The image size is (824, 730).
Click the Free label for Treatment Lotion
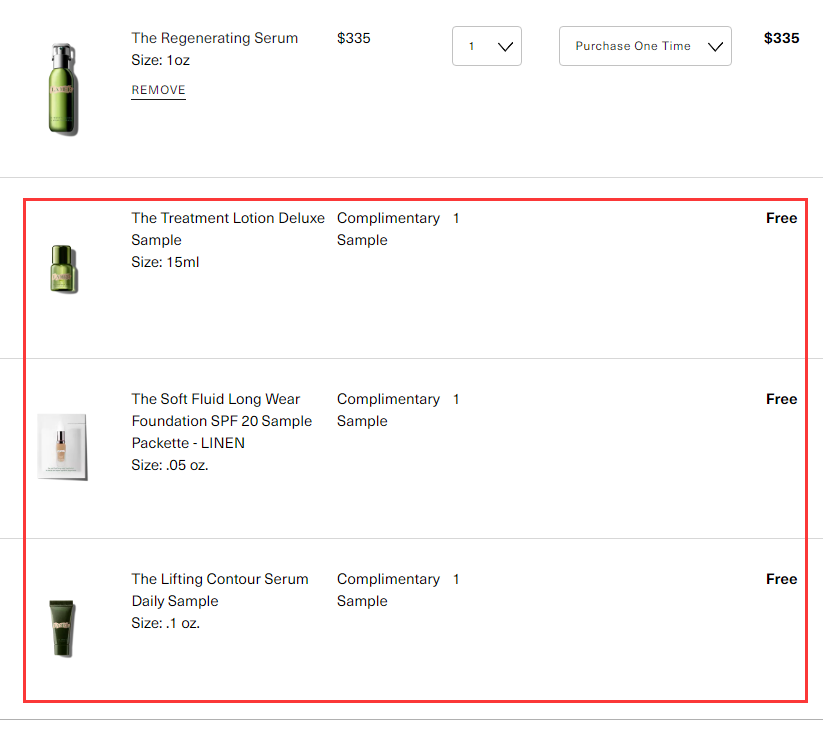(781, 218)
